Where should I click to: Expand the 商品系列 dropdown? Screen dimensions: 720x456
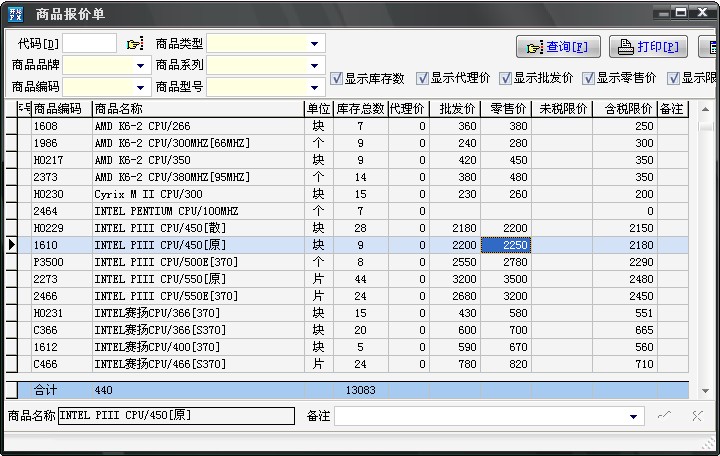(315, 65)
